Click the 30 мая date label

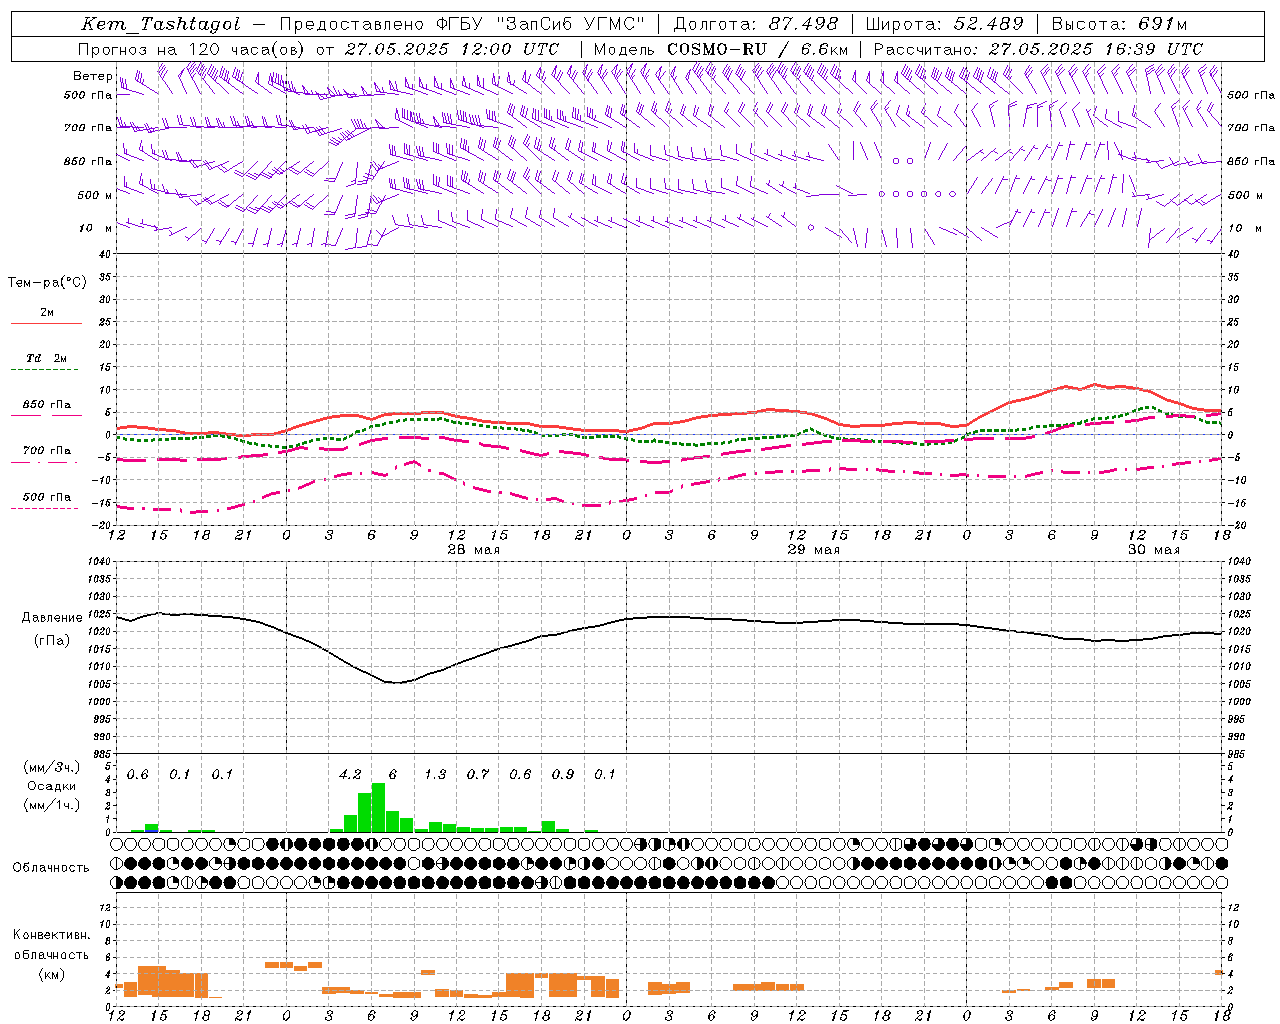(x=1154, y=550)
